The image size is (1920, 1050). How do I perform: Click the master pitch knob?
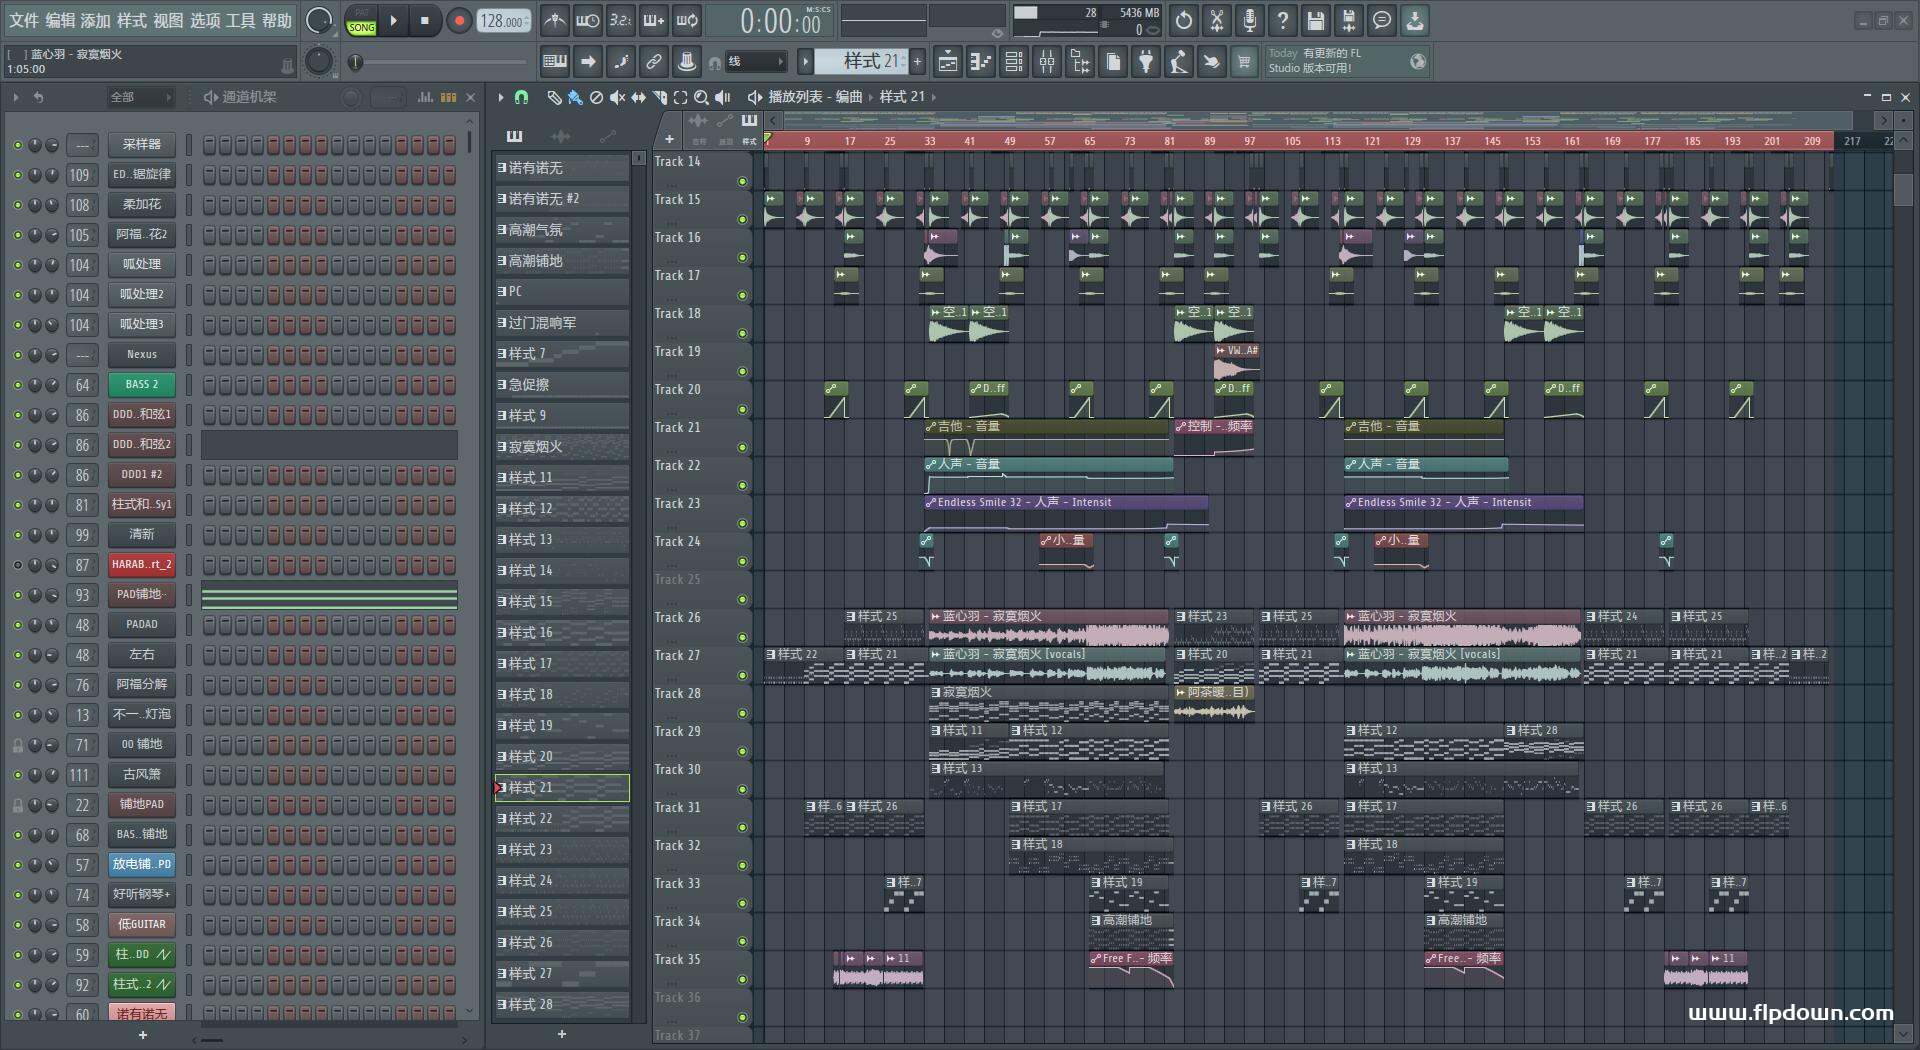pos(319,62)
